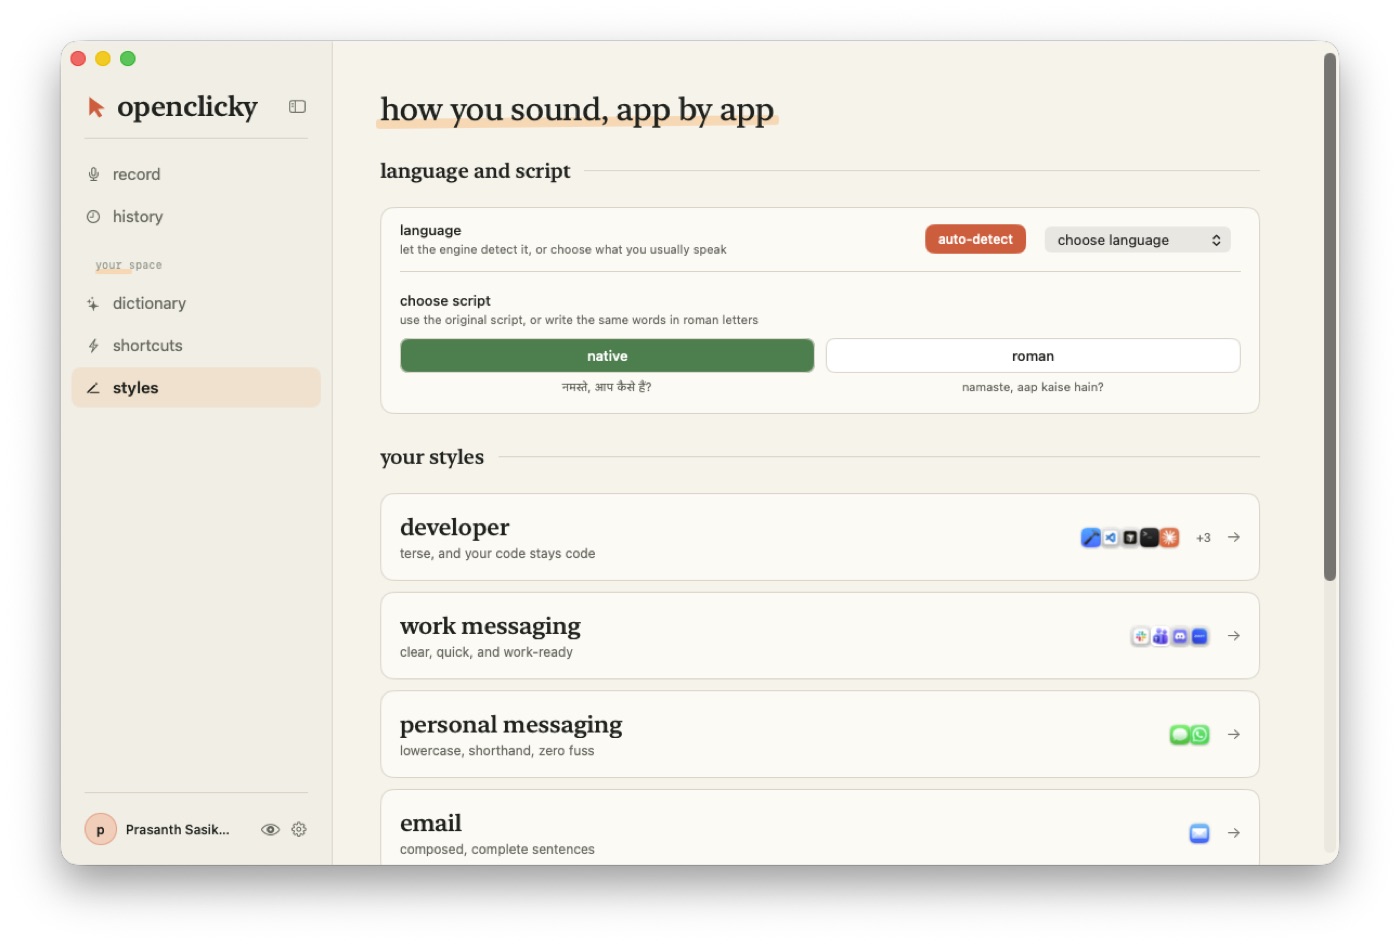This screenshot has height=945, width=1400.
Task: Open the Prasanth Sasik... profile
Action: [177, 830]
